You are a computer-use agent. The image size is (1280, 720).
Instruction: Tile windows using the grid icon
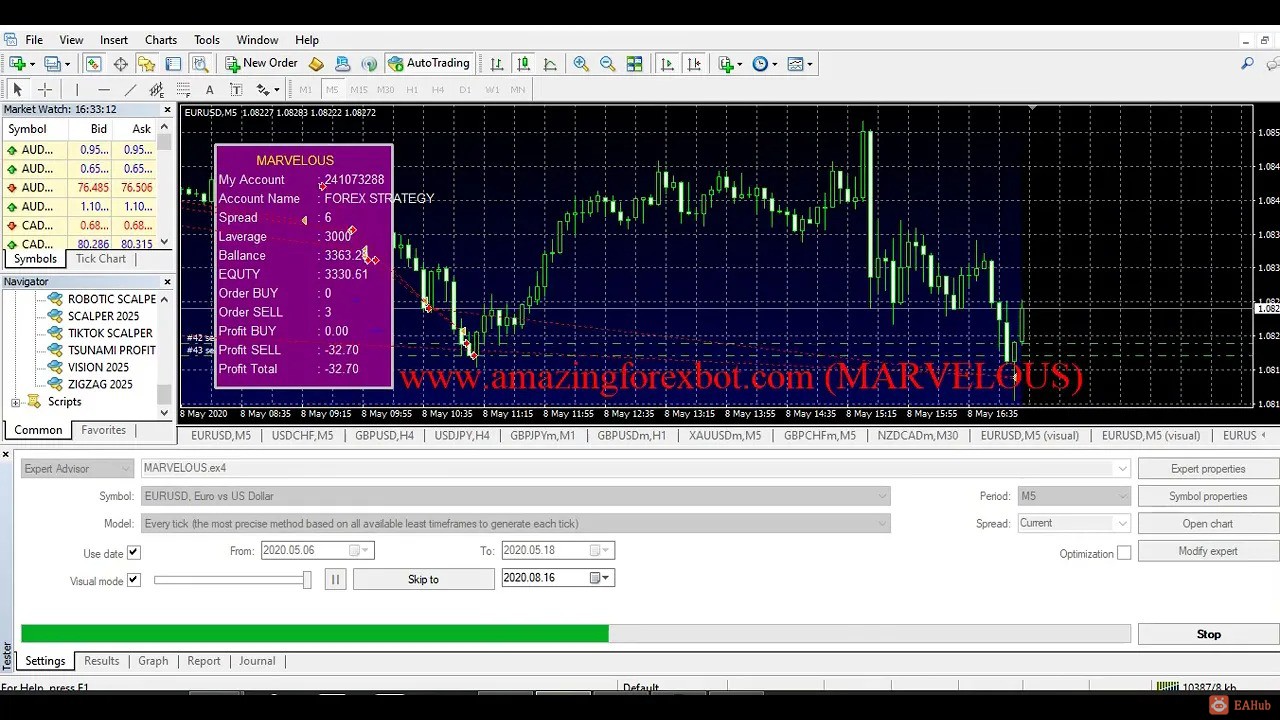pos(634,64)
